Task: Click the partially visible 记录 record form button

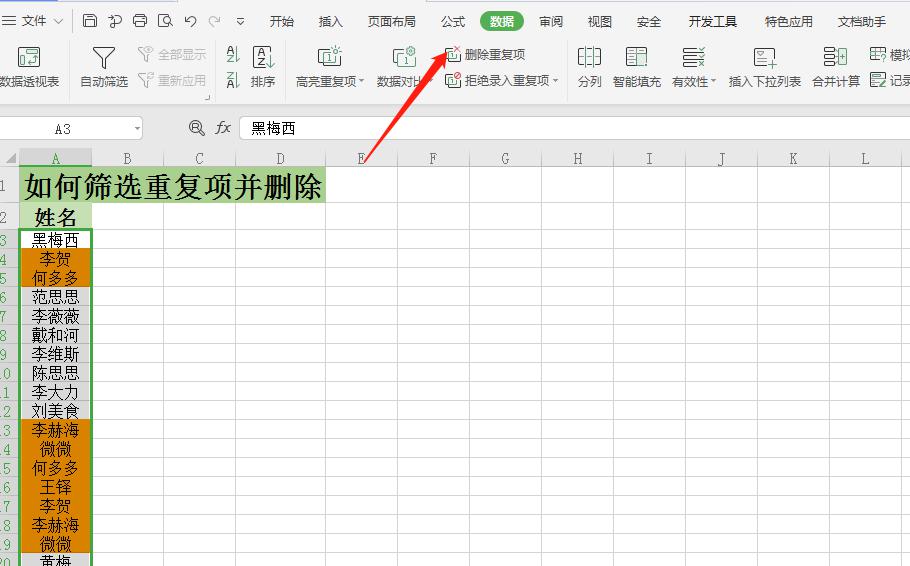Action: coord(889,80)
